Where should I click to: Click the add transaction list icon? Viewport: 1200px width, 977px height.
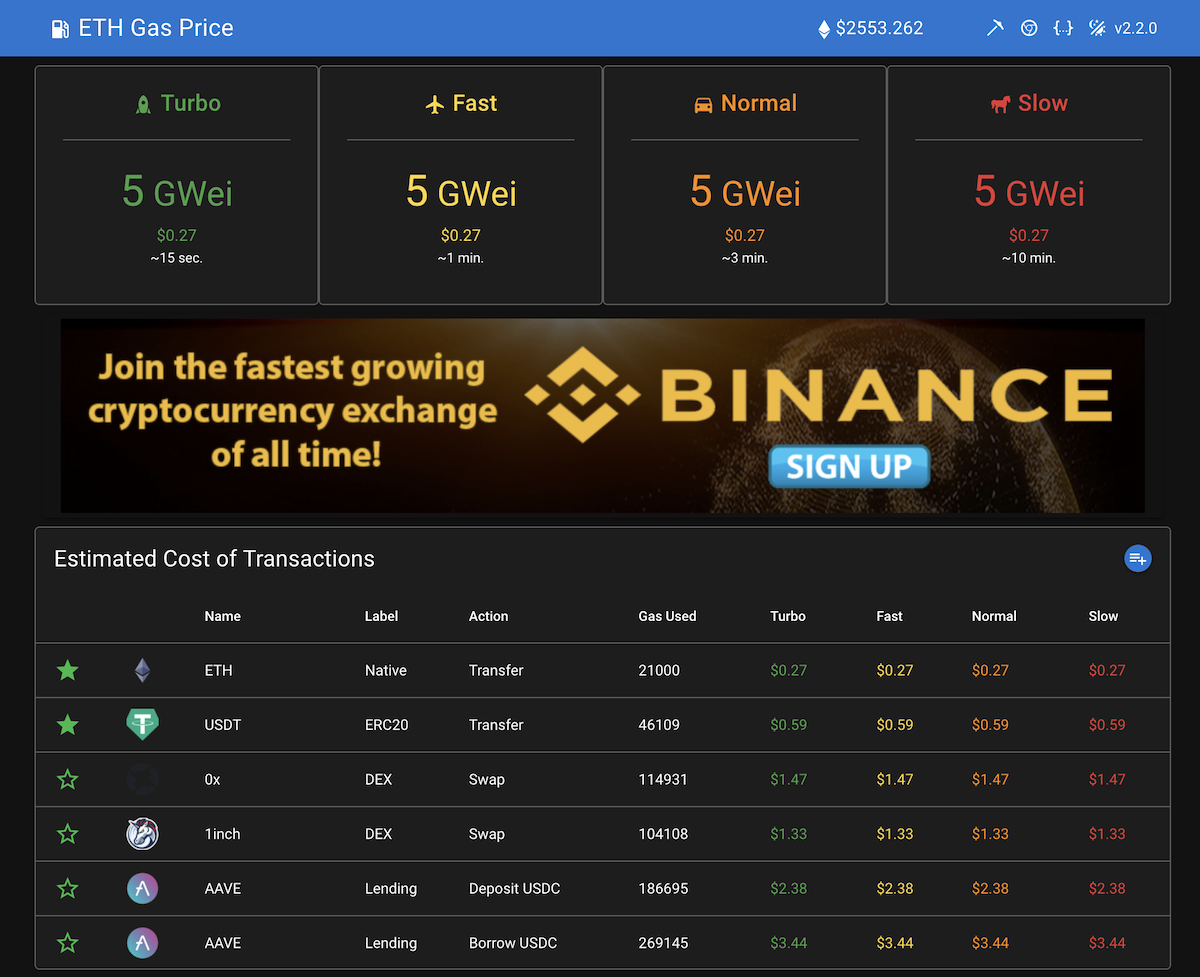(1137, 559)
